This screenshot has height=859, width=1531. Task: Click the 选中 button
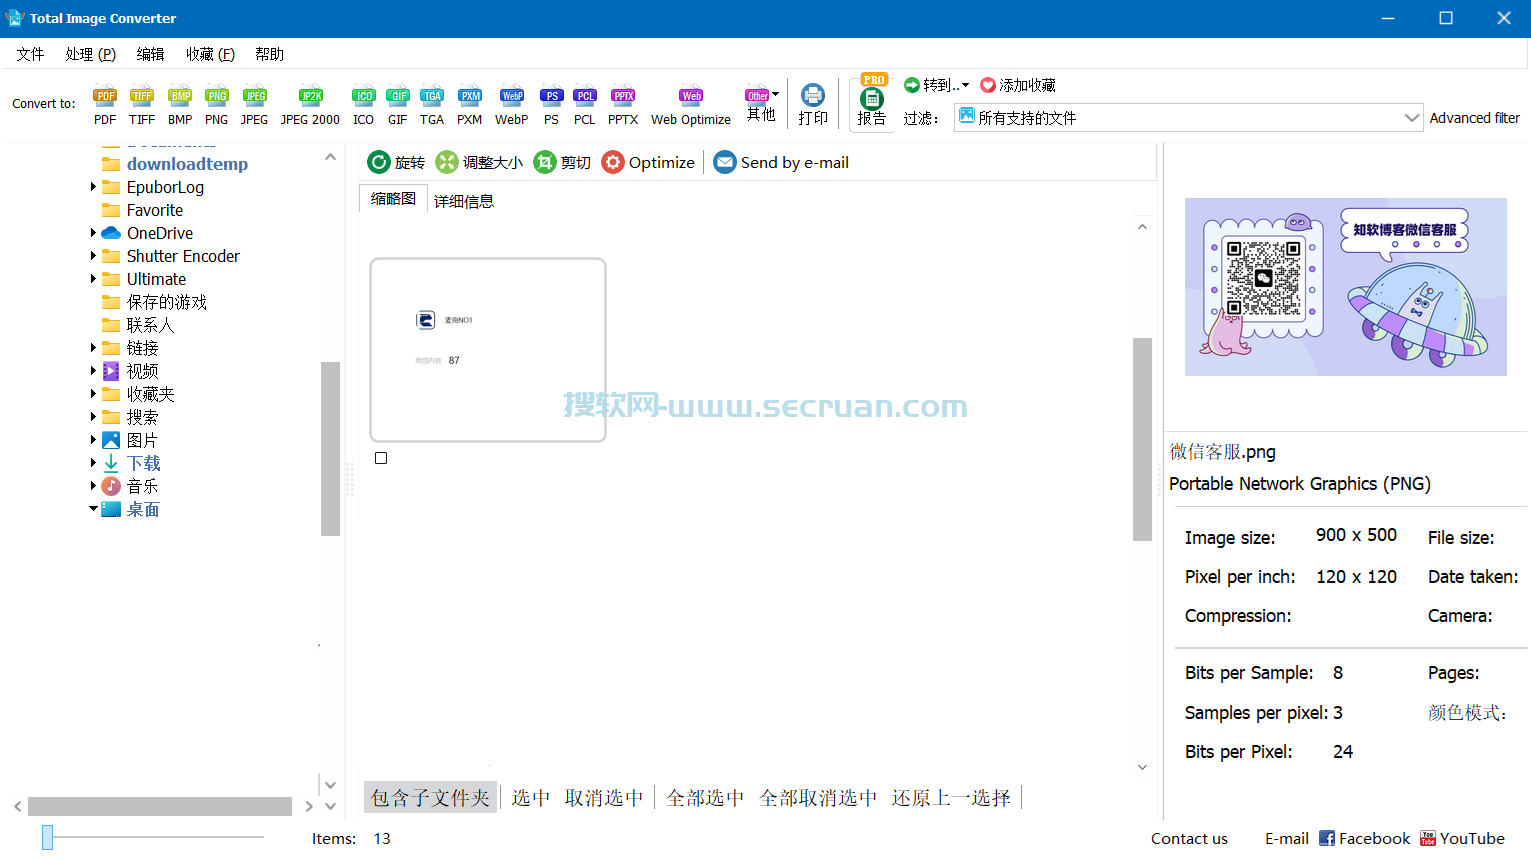(531, 797)
